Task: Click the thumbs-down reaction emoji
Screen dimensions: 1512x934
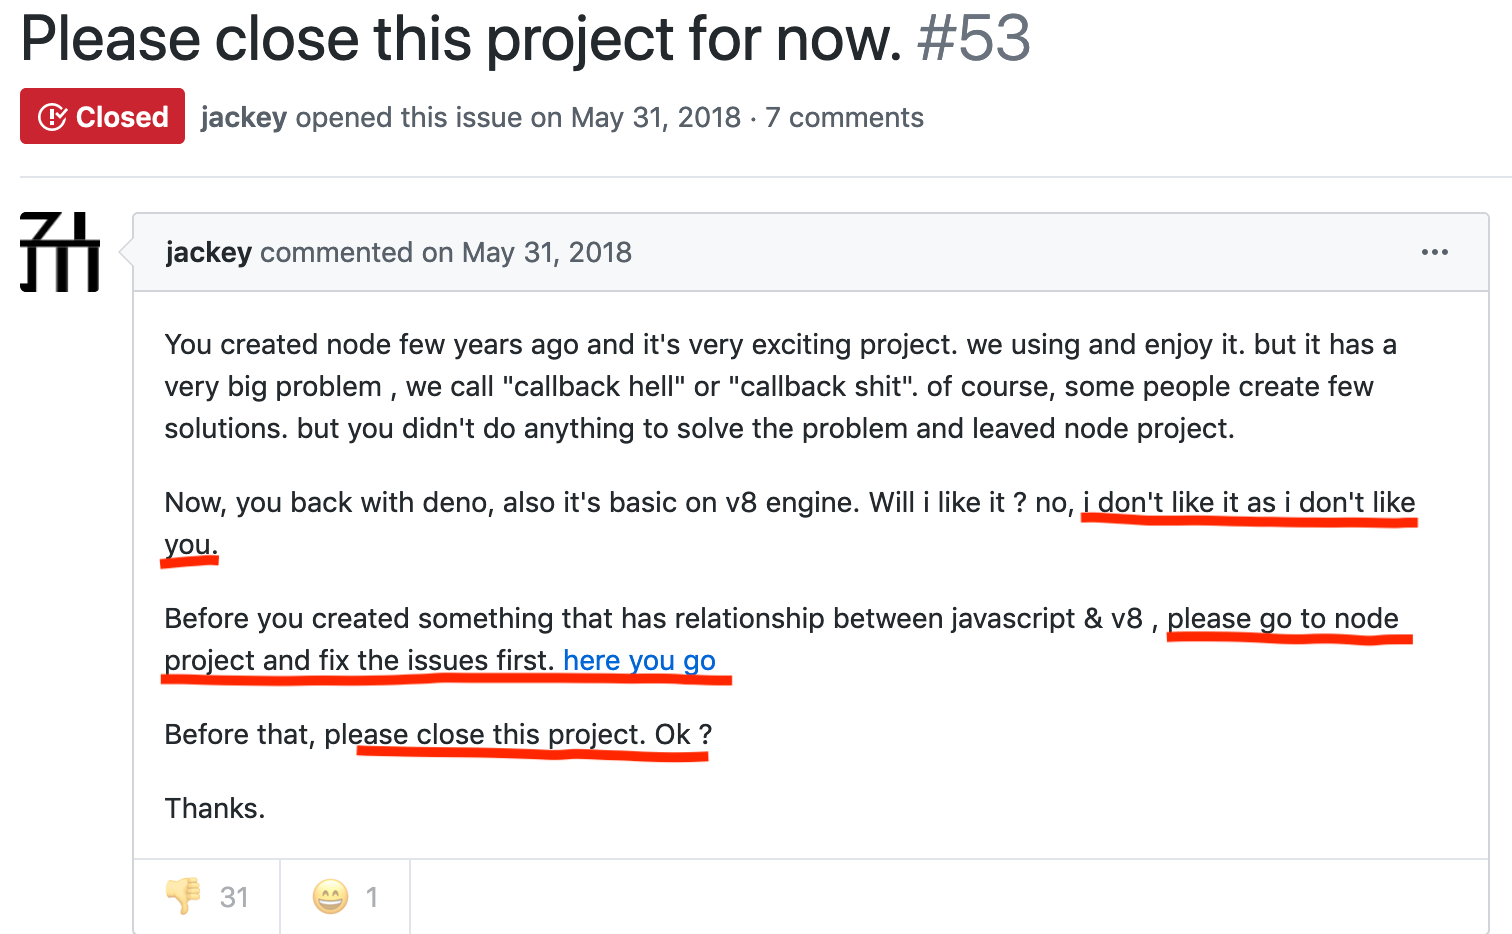Action: click(x=183, y=896)
